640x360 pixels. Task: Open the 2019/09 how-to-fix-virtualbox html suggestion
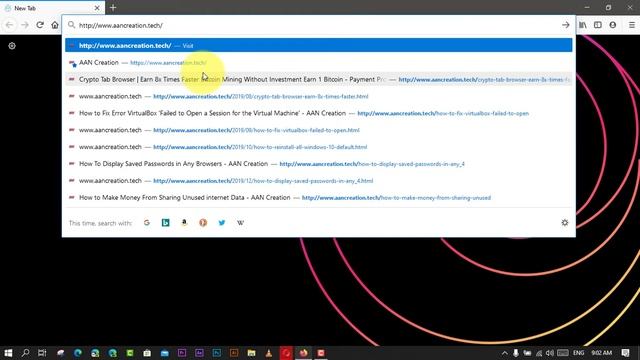[318, 130]
